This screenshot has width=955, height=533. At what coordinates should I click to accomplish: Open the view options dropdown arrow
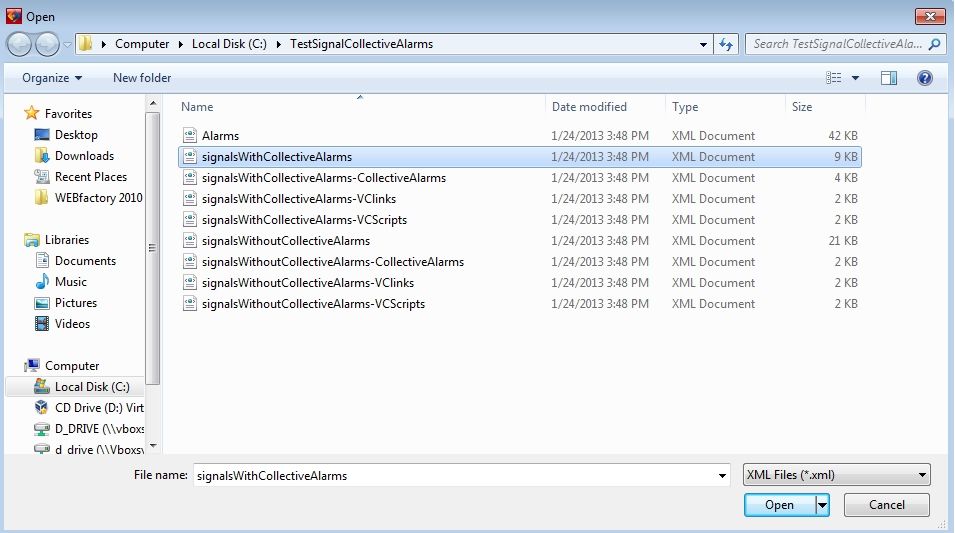pyautogui.click(x=855, y=78)
